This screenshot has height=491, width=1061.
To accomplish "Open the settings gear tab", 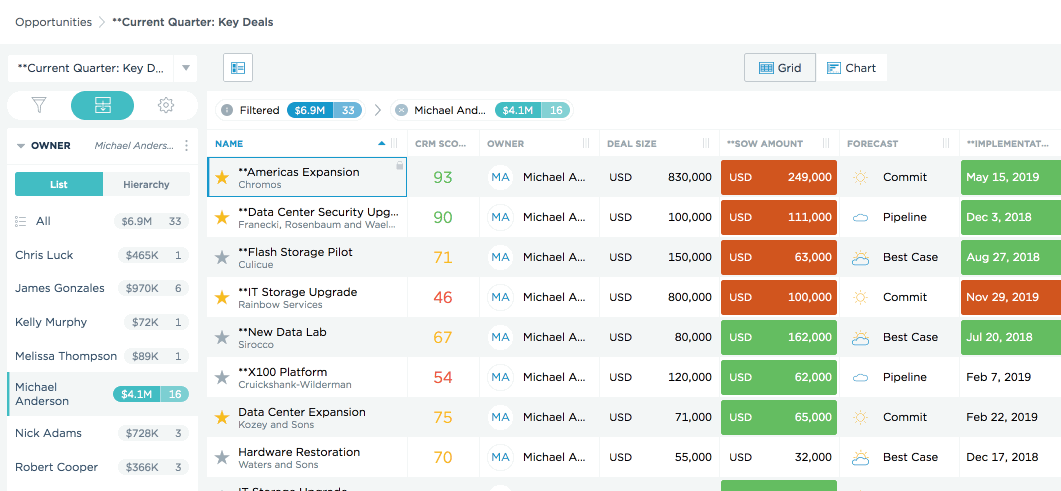I will pos(166,105).
